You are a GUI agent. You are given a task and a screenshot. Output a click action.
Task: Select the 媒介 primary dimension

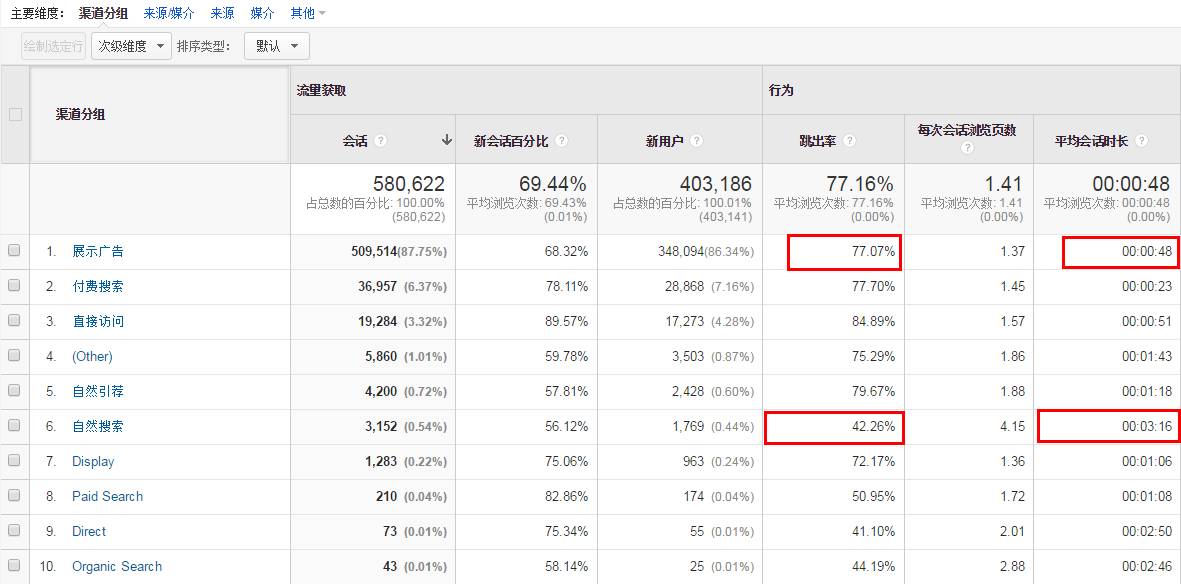coord(262,14)
